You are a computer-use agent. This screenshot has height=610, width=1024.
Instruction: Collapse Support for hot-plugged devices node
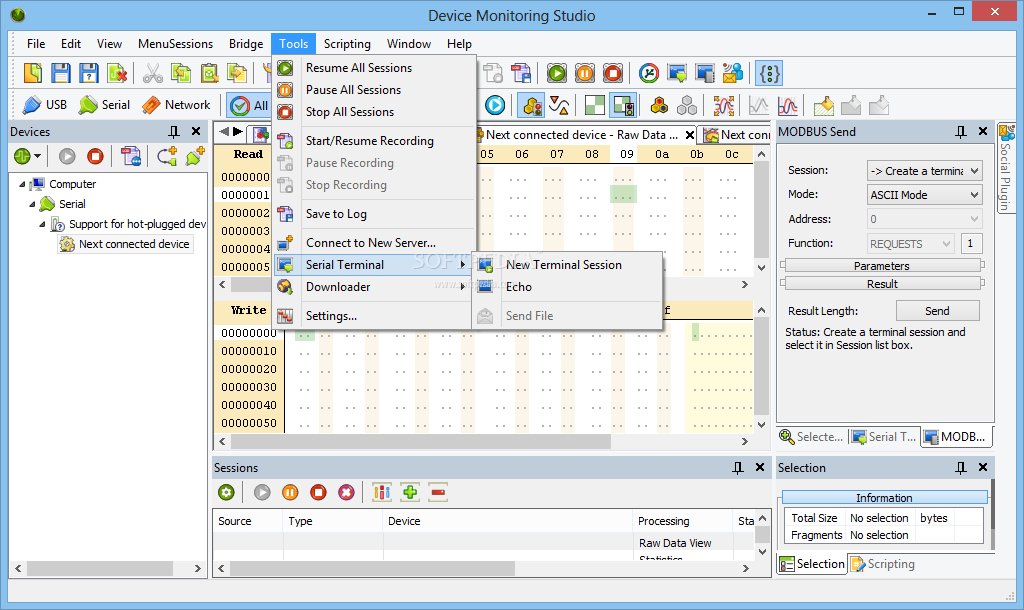tap(42, 224)
